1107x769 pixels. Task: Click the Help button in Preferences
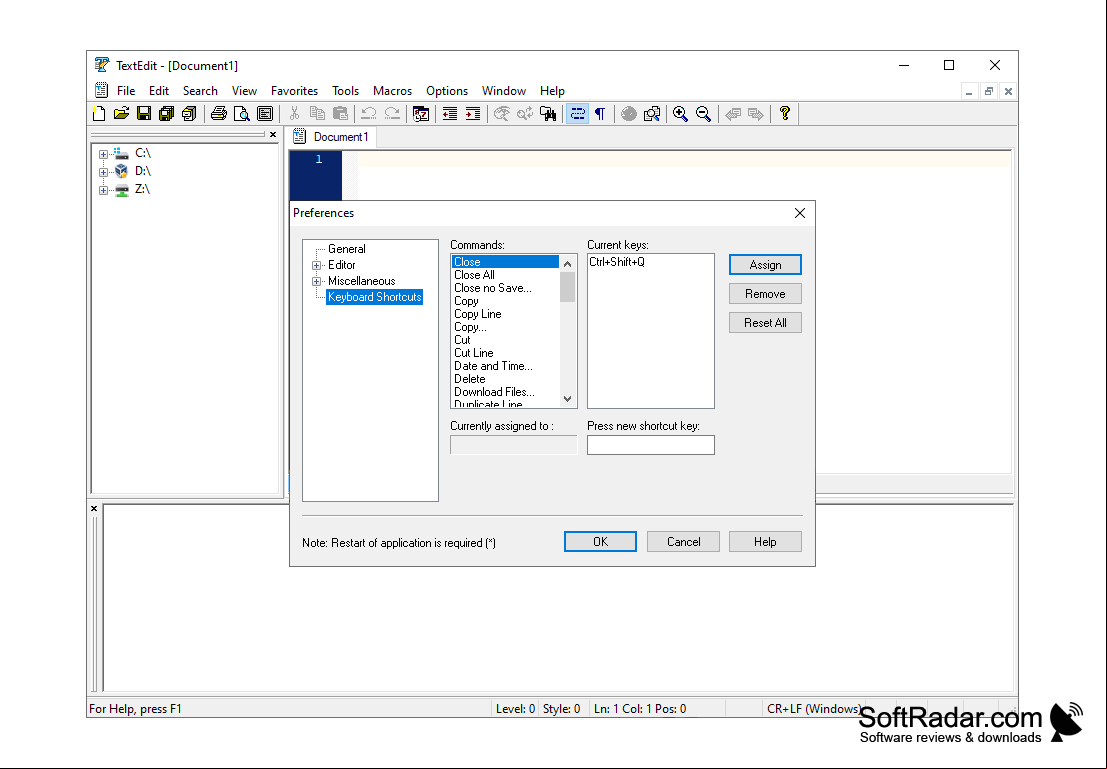[x=765, y=542]
